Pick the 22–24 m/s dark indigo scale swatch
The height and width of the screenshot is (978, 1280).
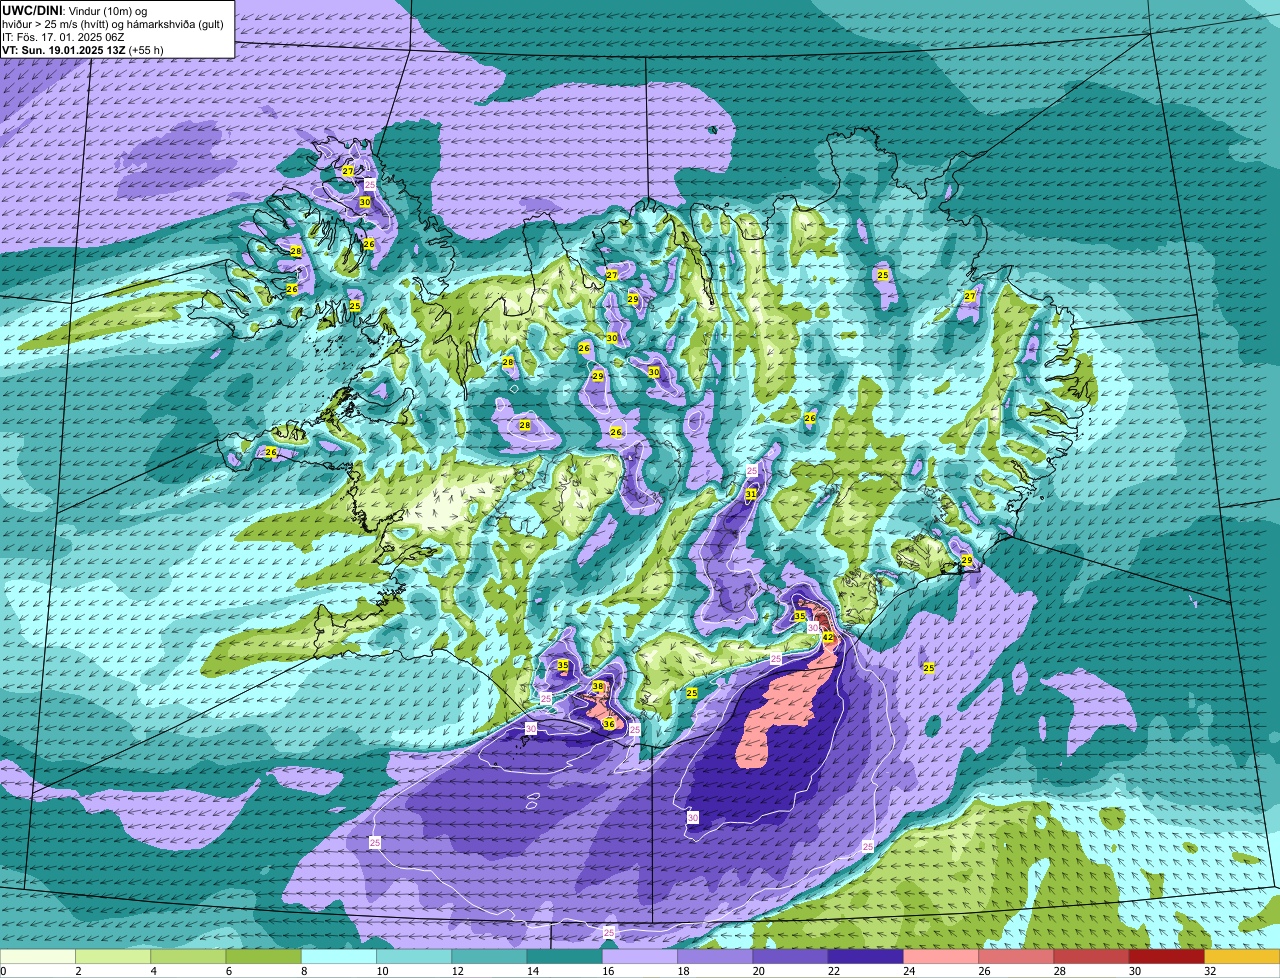coord(866,956)
